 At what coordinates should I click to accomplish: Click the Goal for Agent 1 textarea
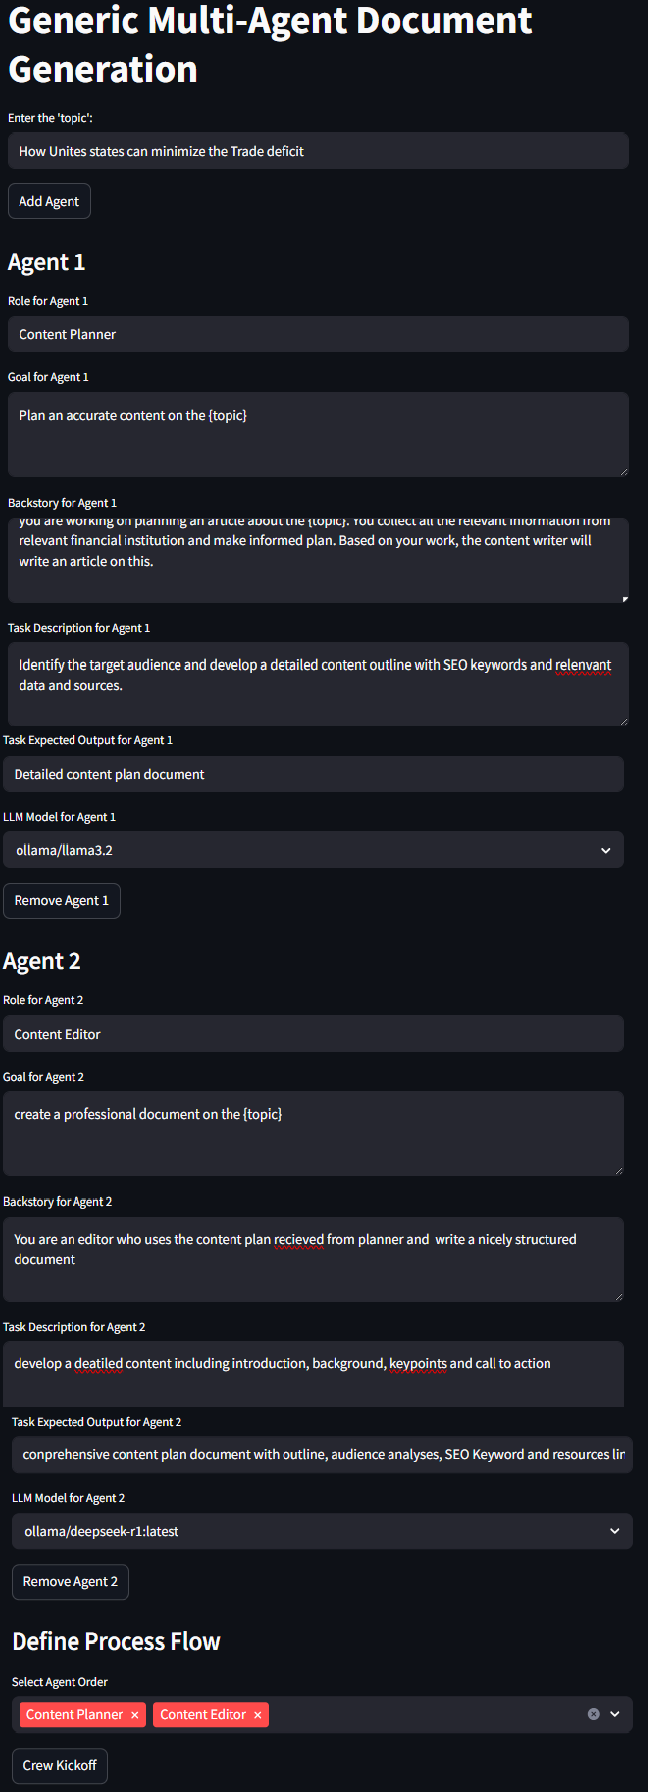(x=318, y=434)
